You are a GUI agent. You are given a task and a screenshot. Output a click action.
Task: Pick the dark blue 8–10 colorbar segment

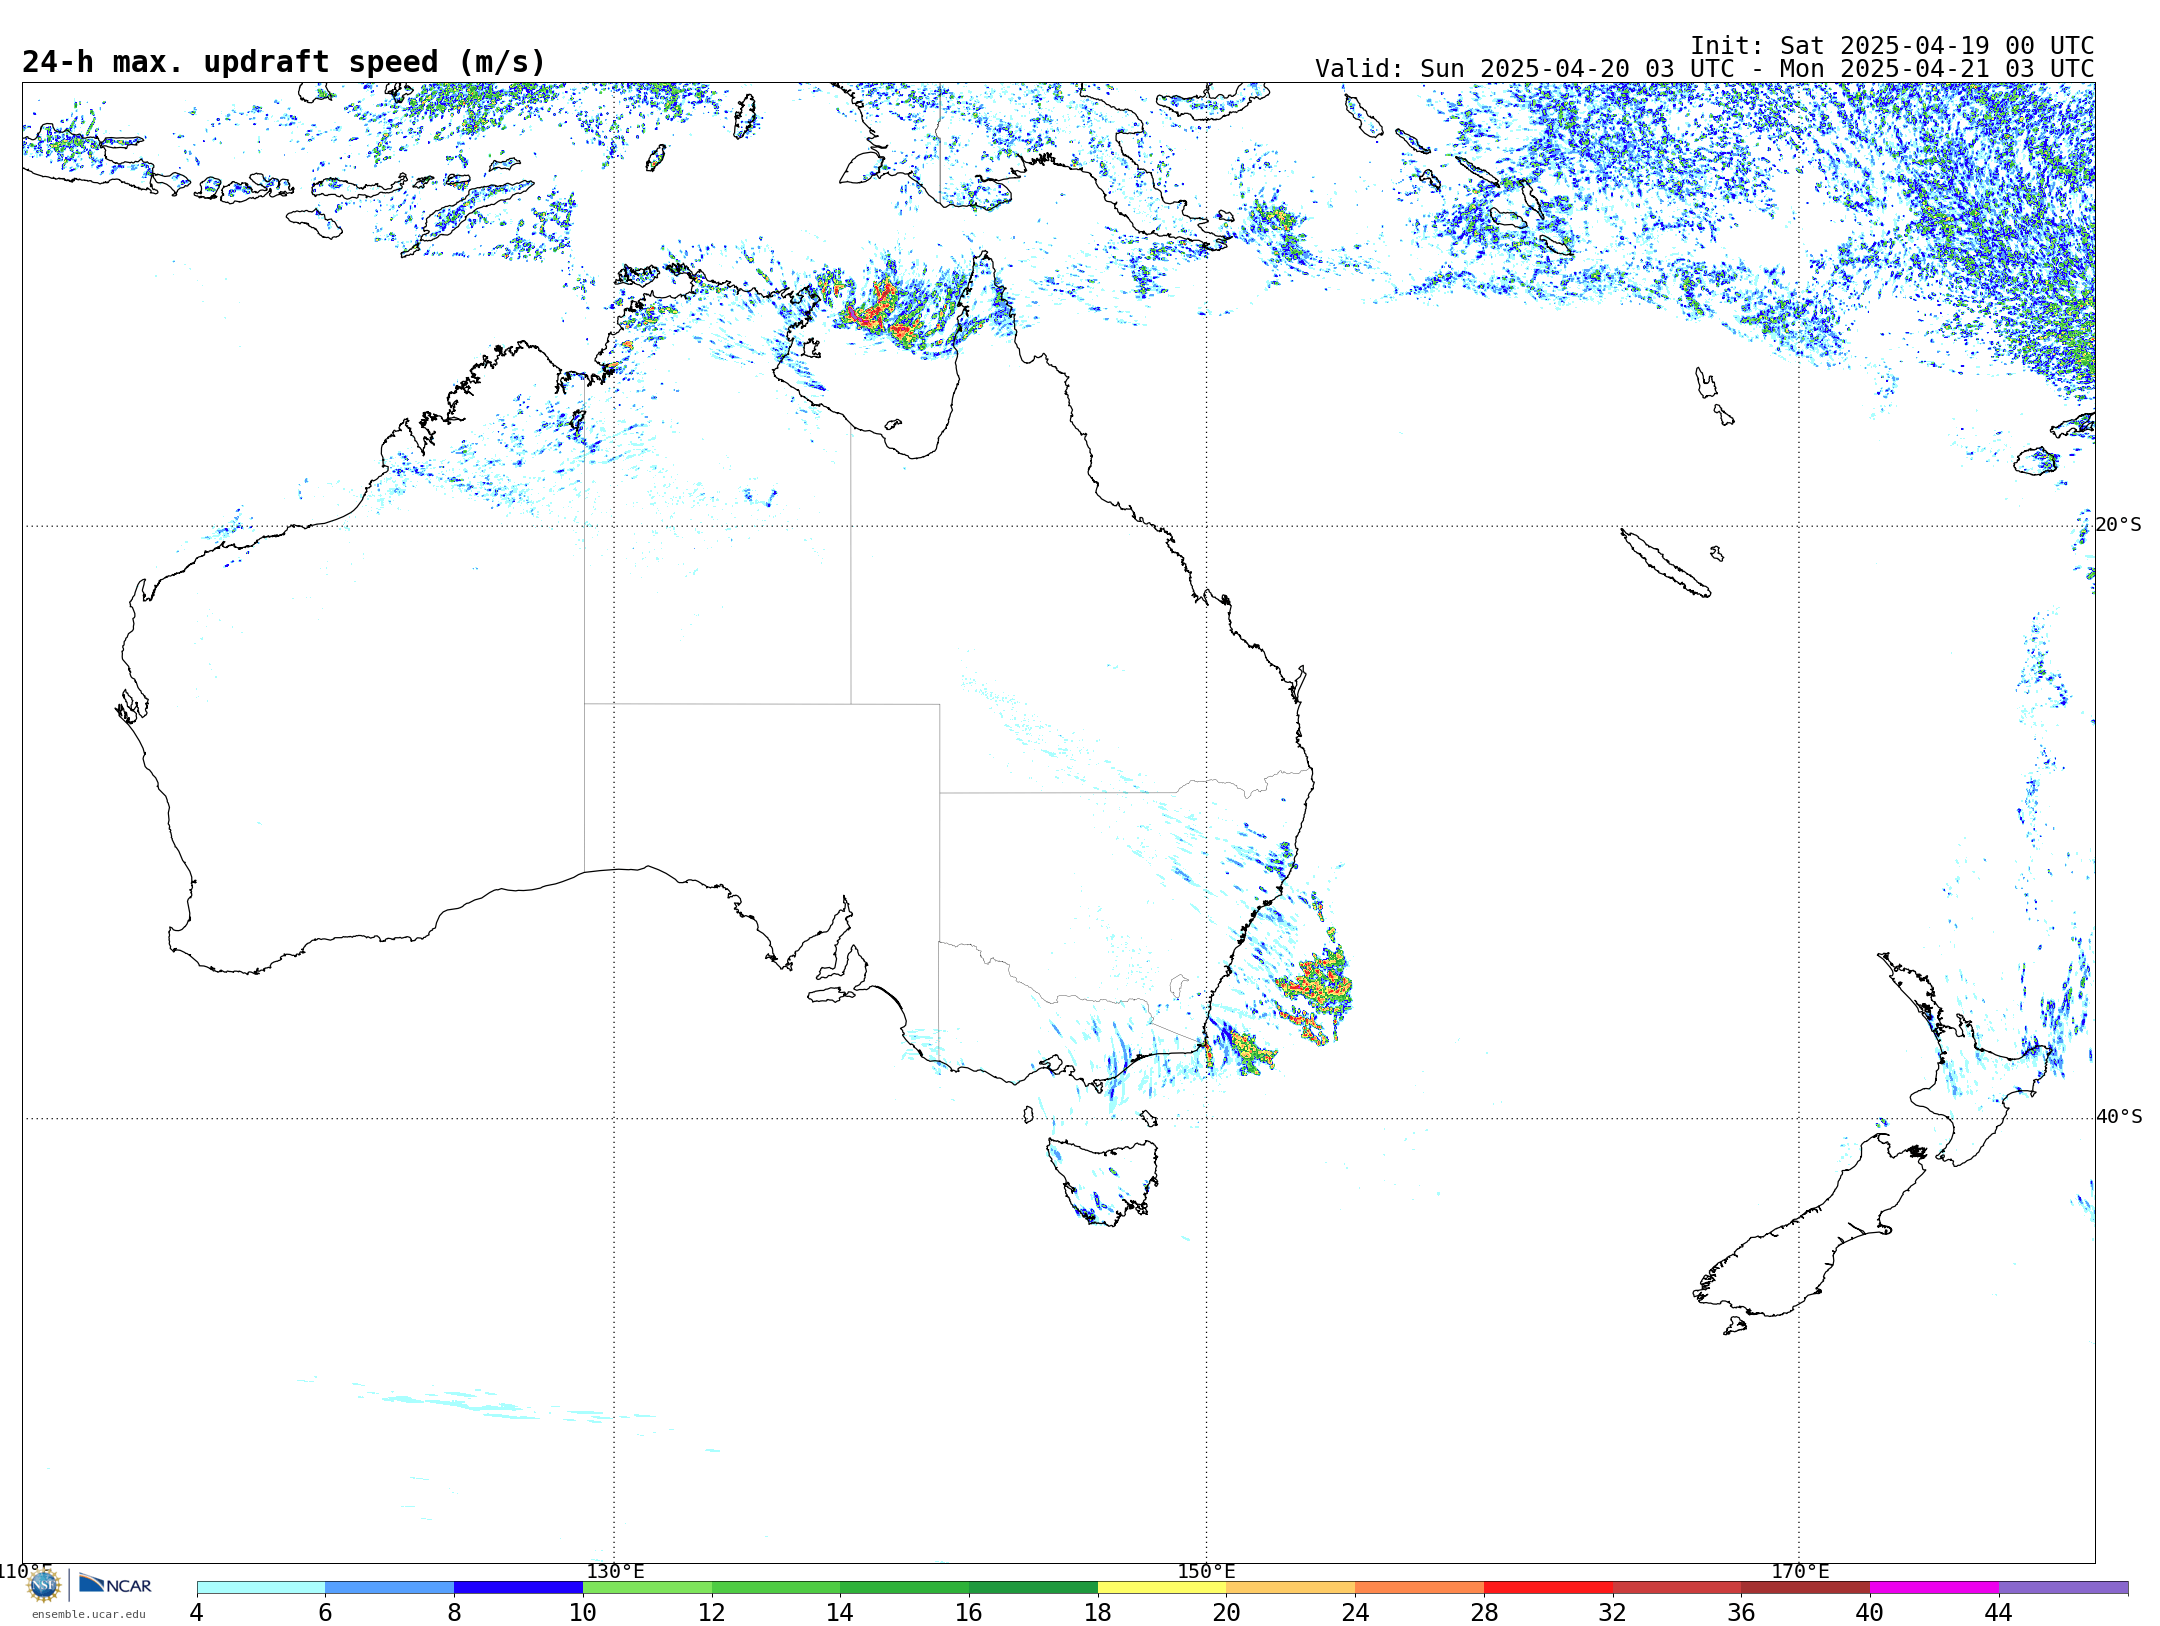click(519, 1588)
